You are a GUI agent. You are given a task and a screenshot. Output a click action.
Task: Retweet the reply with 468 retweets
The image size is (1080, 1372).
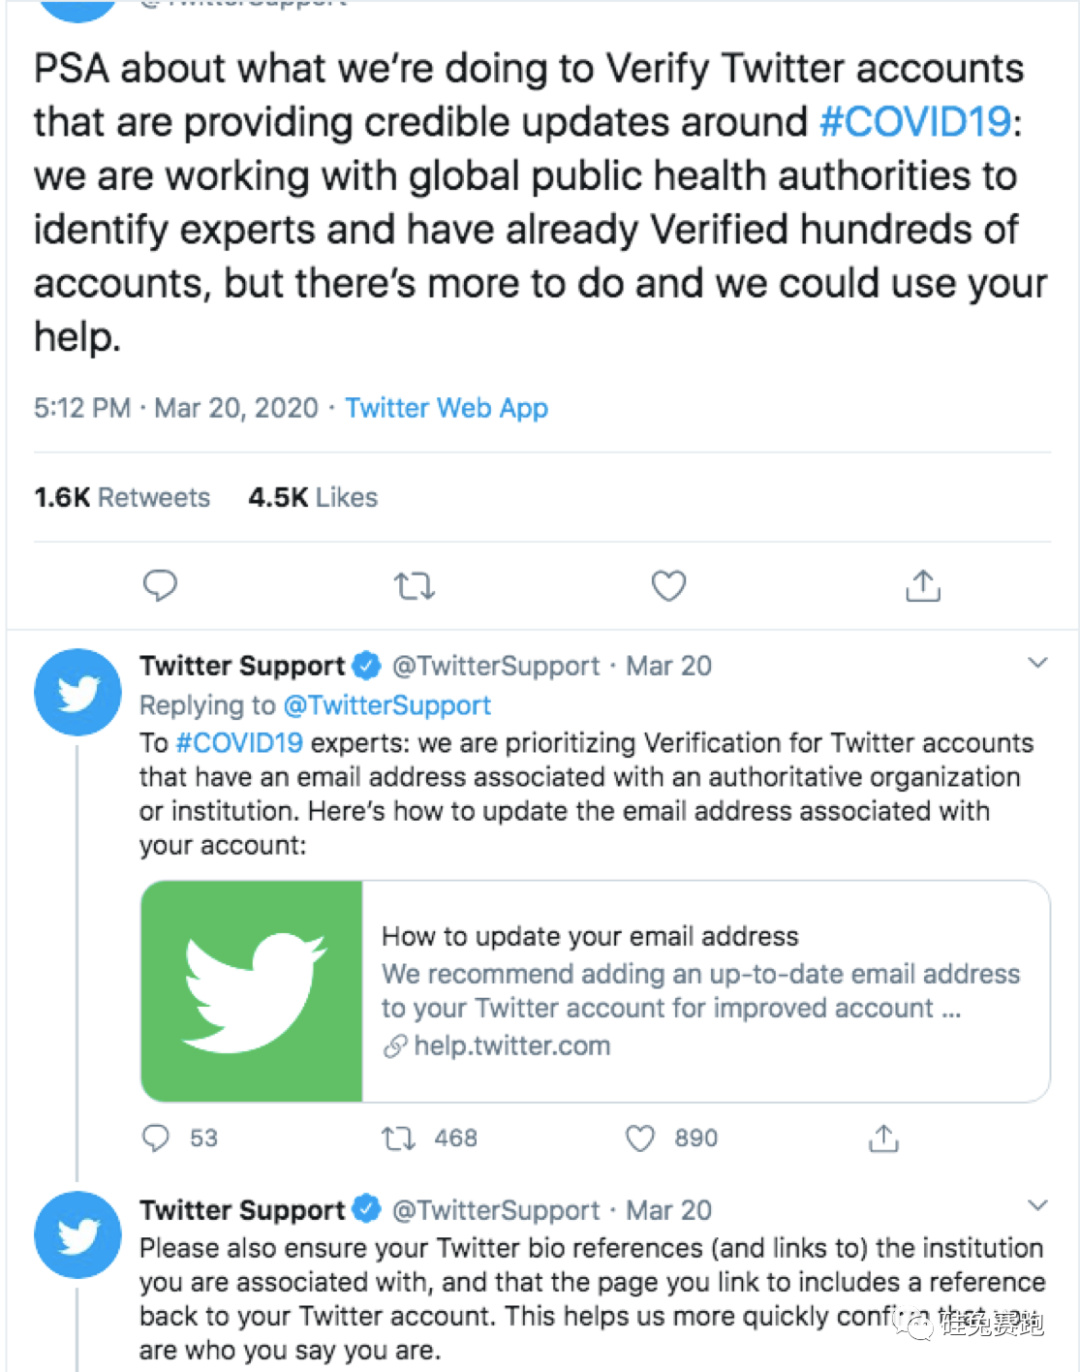[x=399, y=1138]
